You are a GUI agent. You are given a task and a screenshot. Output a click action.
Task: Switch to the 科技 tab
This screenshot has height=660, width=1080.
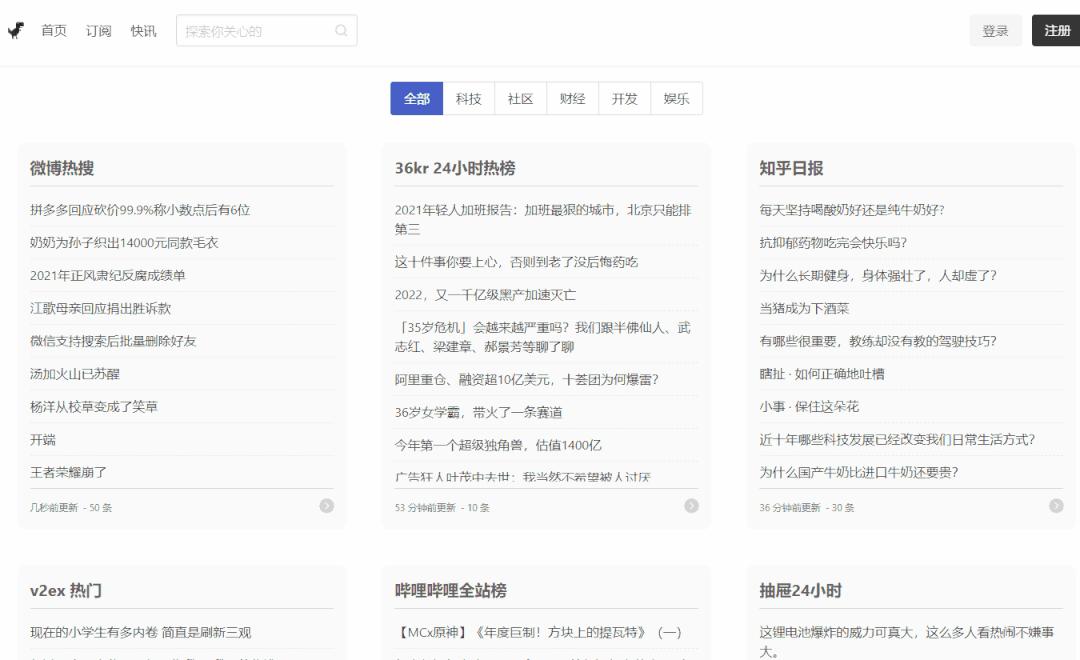click(x=468, y=98)
